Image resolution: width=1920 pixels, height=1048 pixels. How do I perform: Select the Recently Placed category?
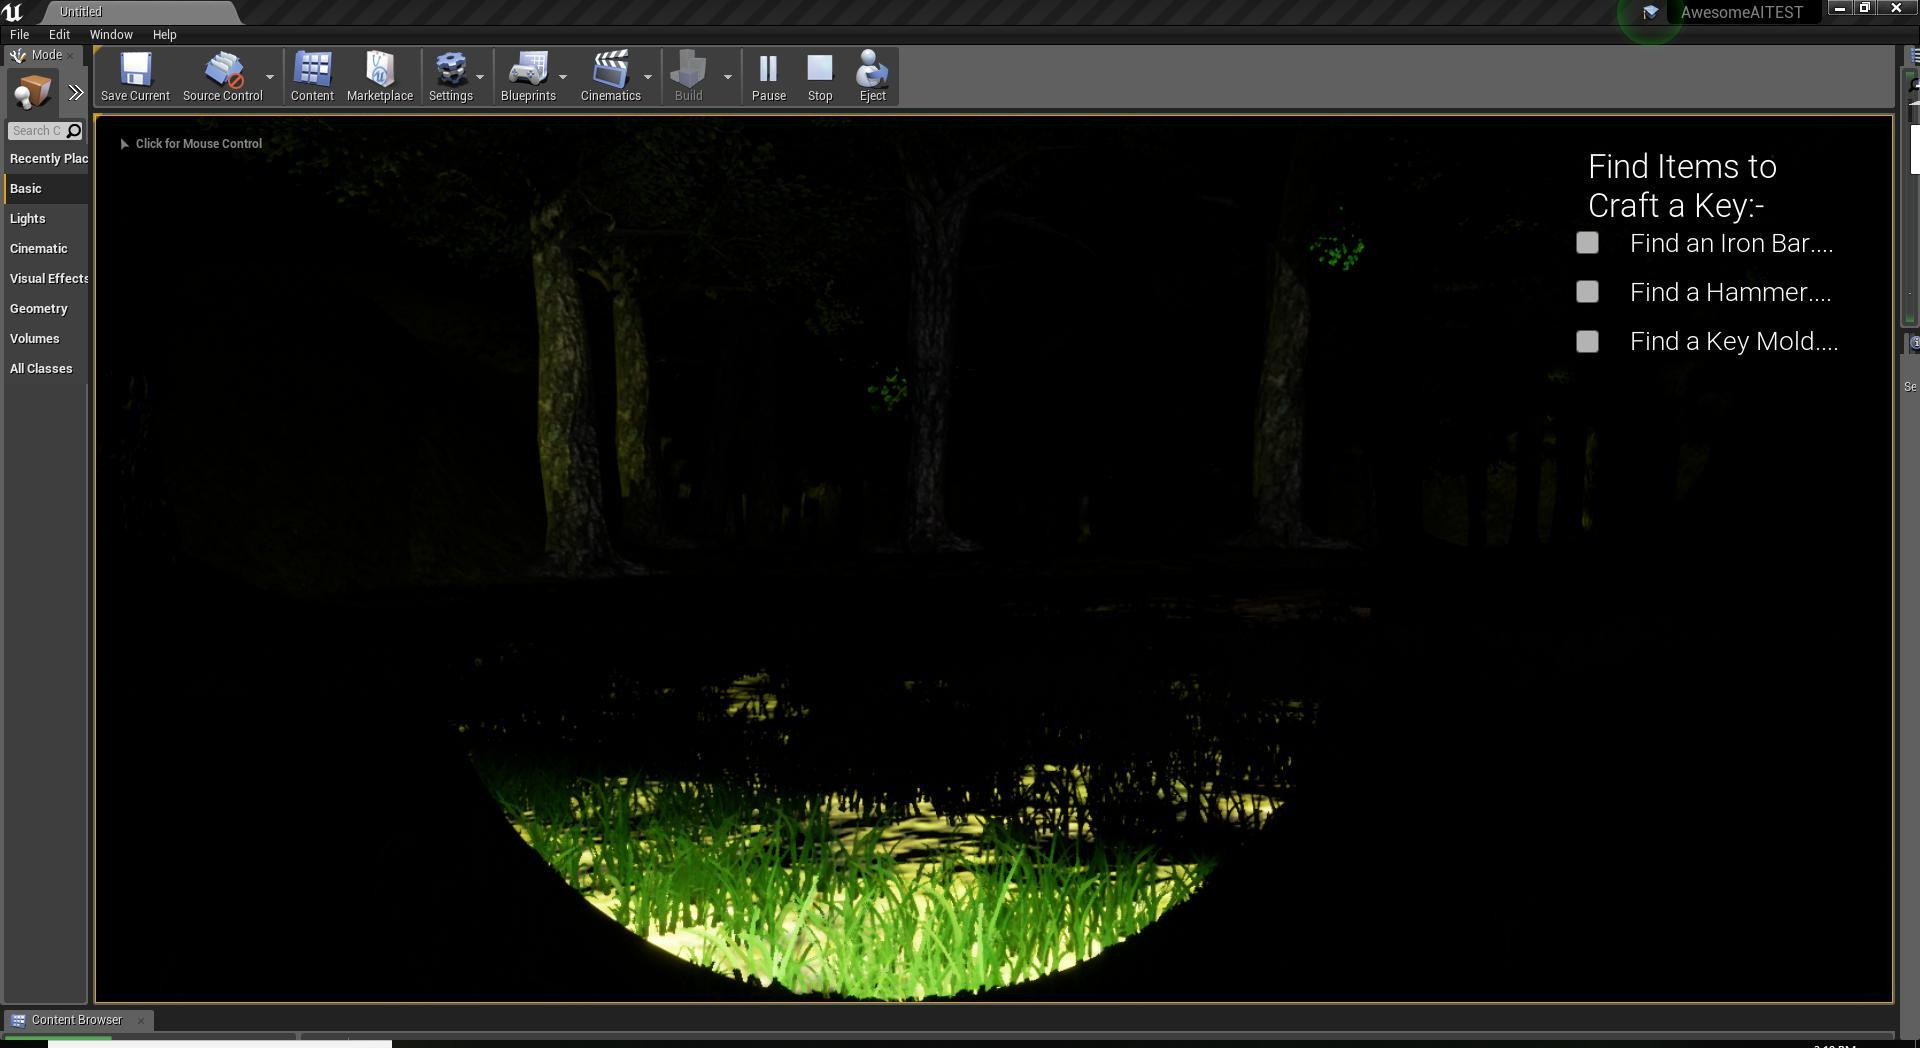tap(47, 159)
